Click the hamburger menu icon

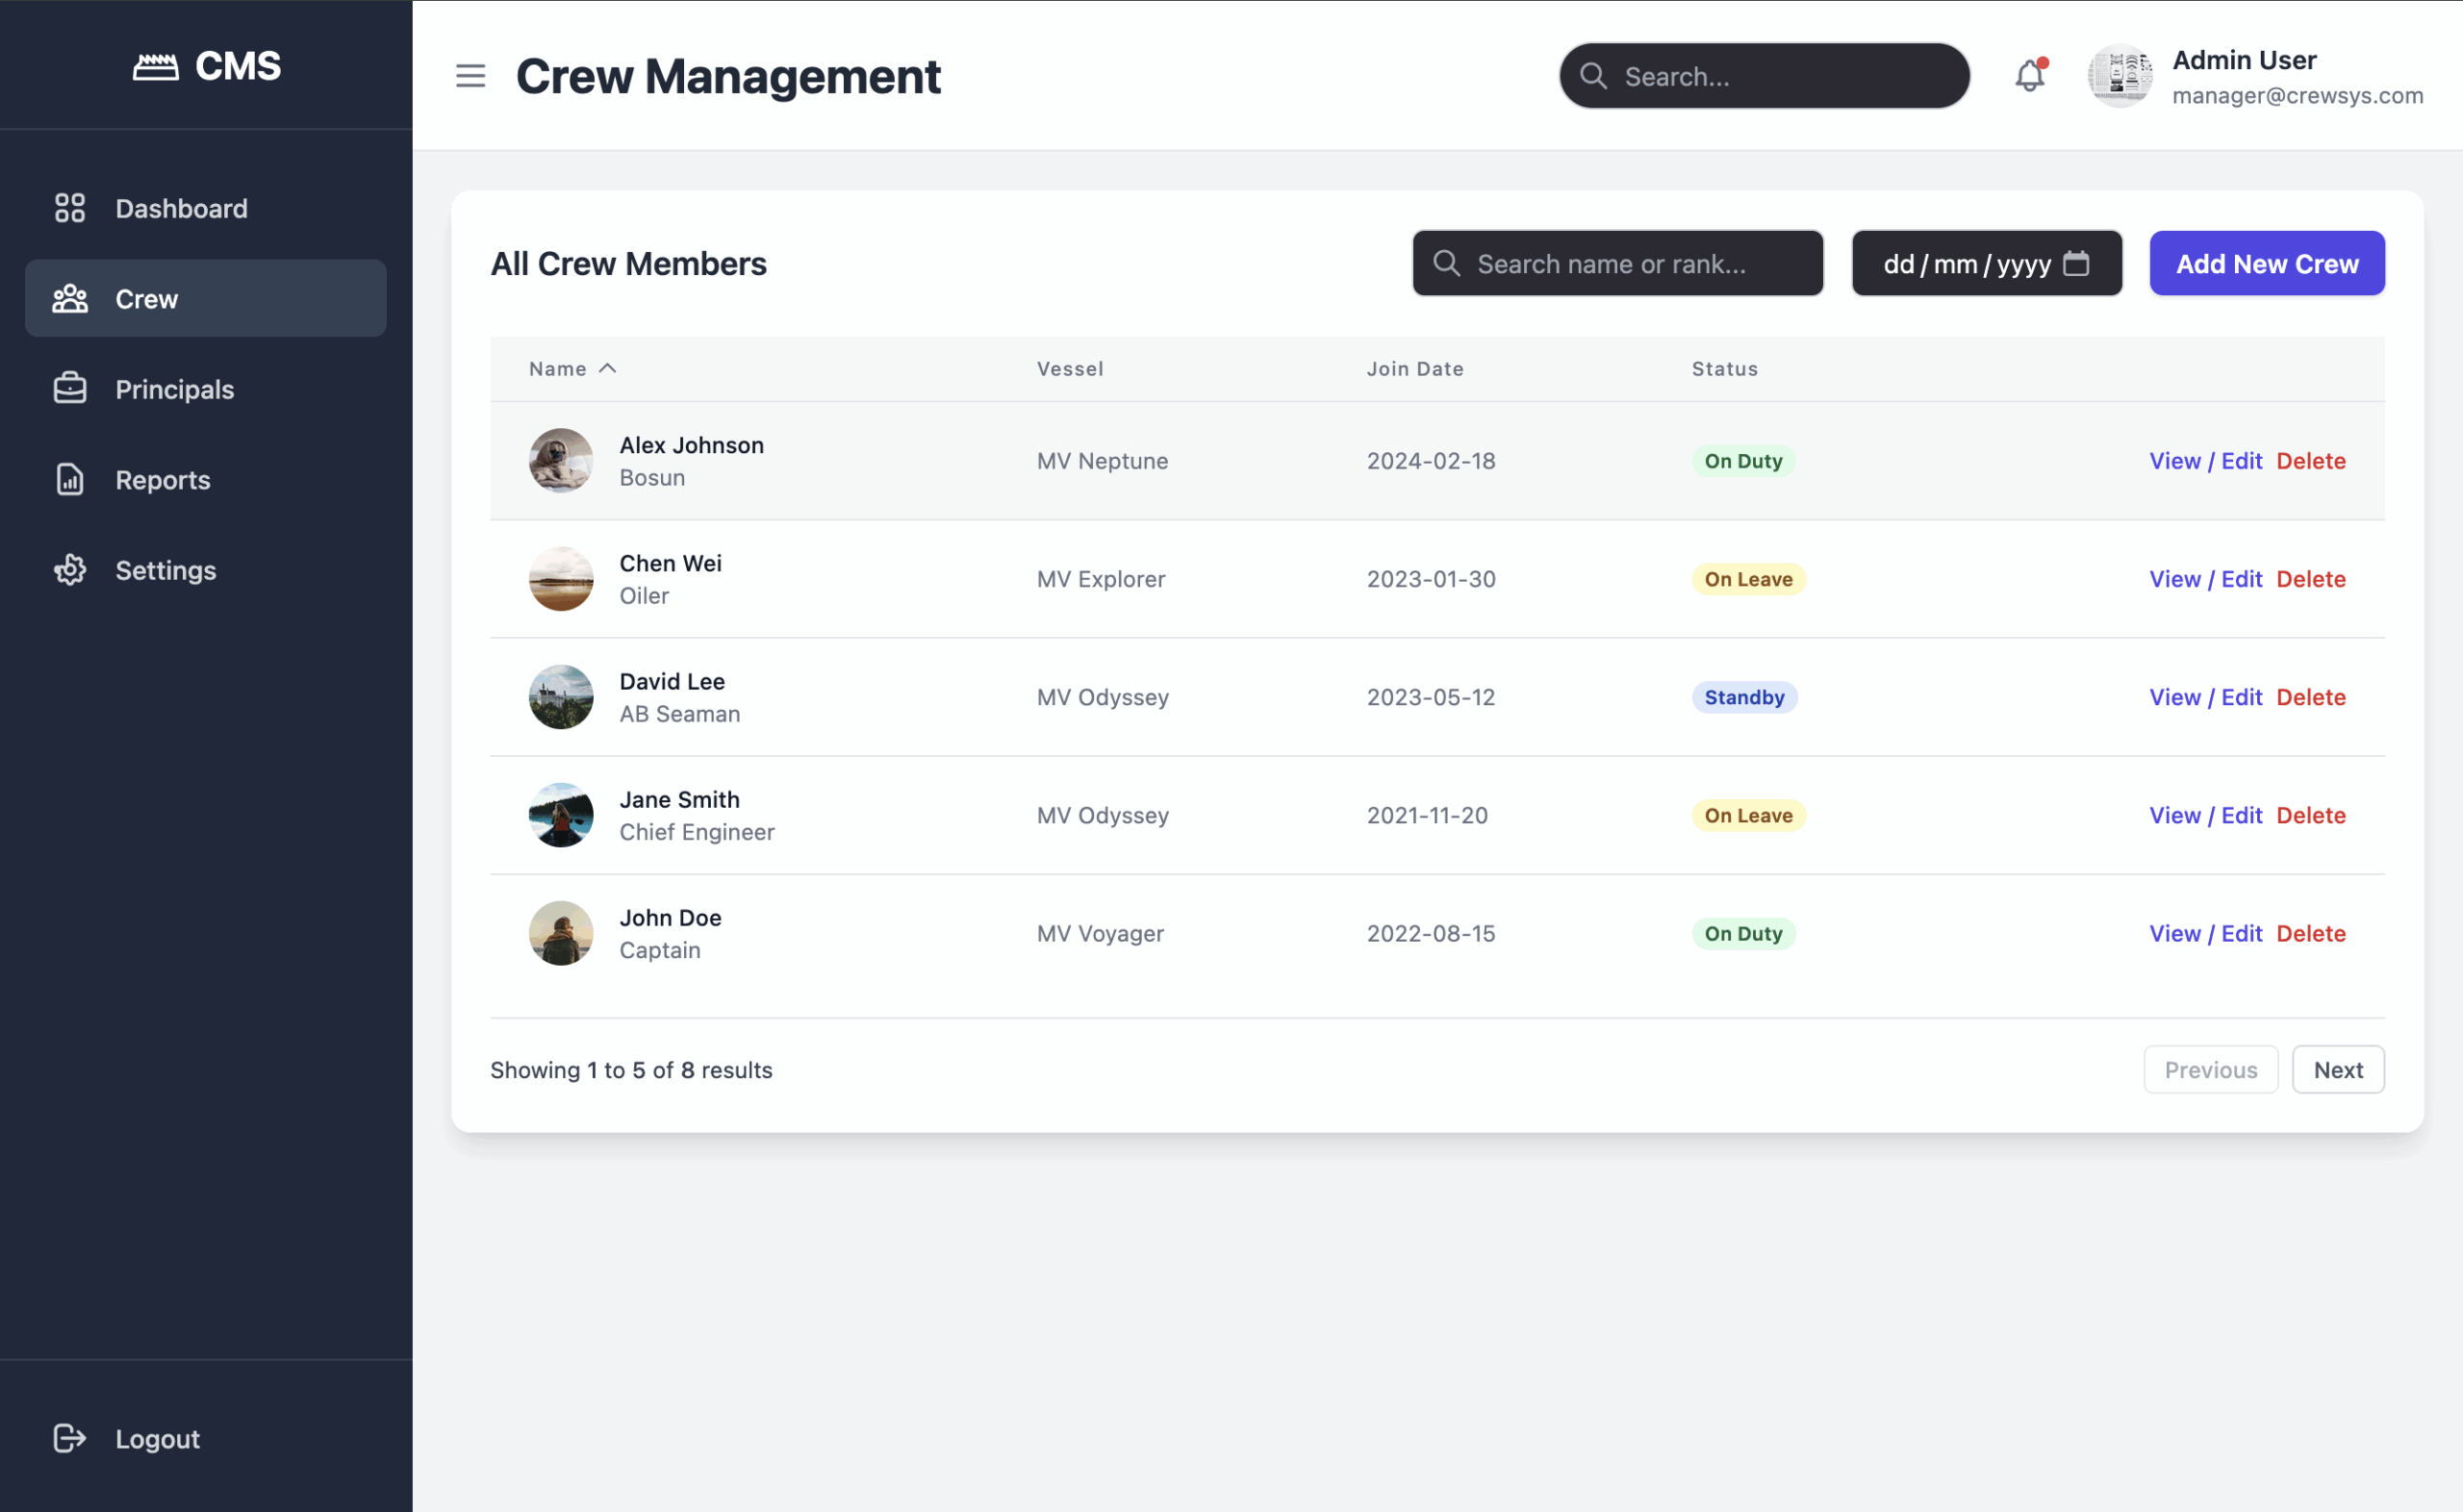pos(470,76)
